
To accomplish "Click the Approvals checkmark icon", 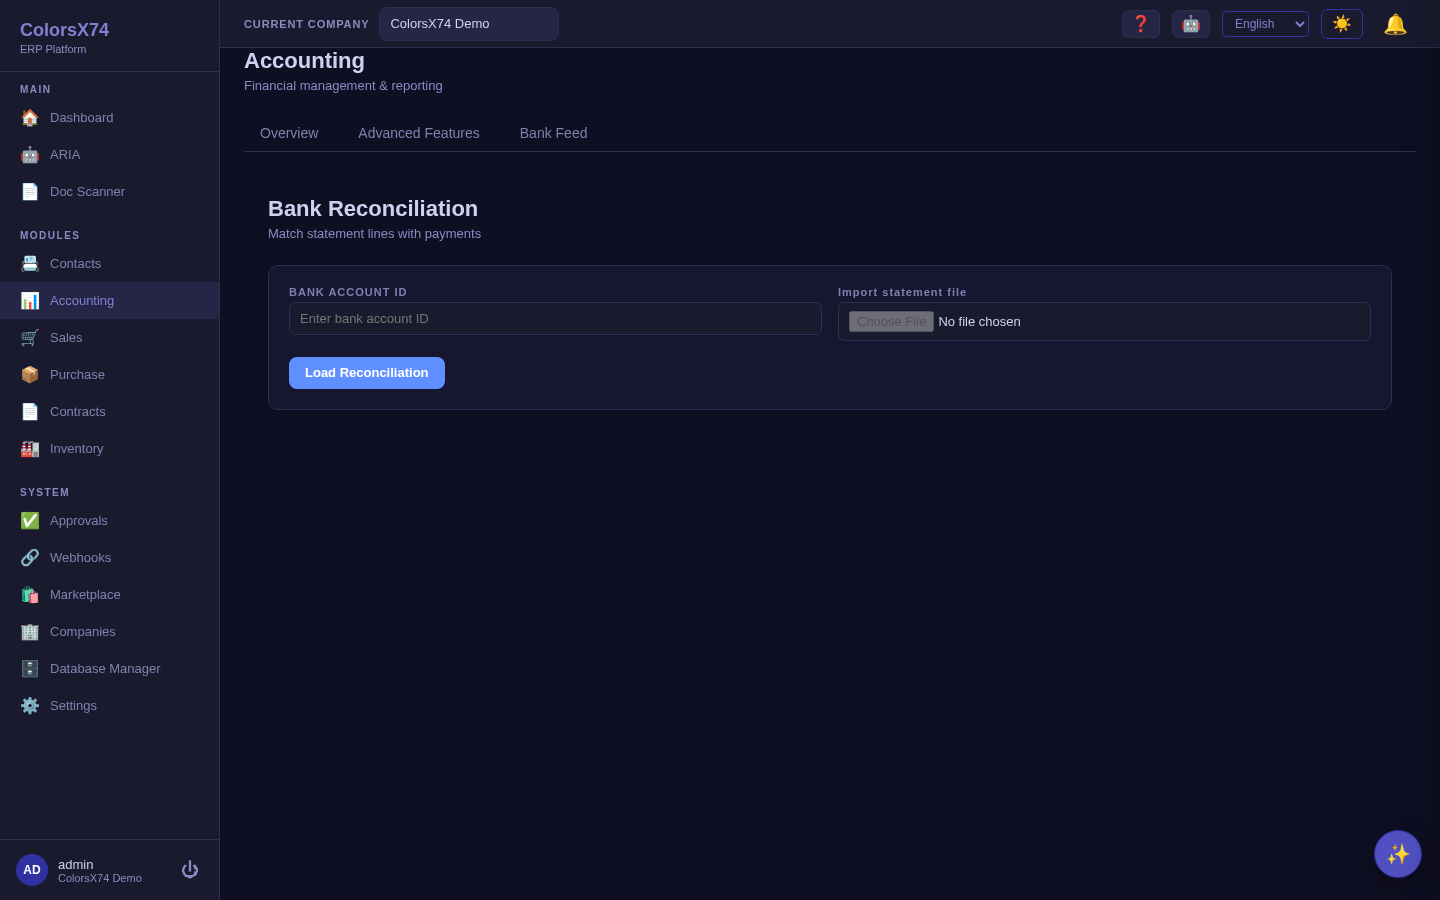I will coord(30,521).
